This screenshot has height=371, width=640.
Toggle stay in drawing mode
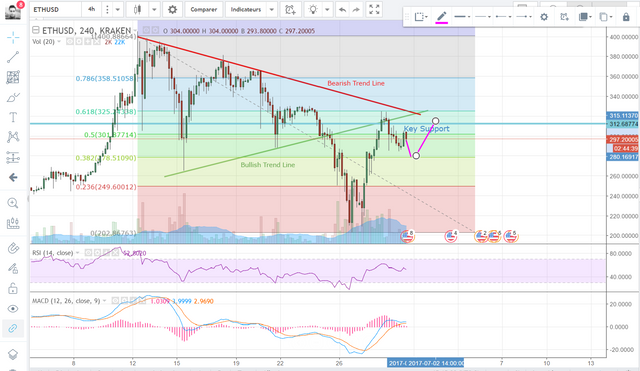click(13, 268)
